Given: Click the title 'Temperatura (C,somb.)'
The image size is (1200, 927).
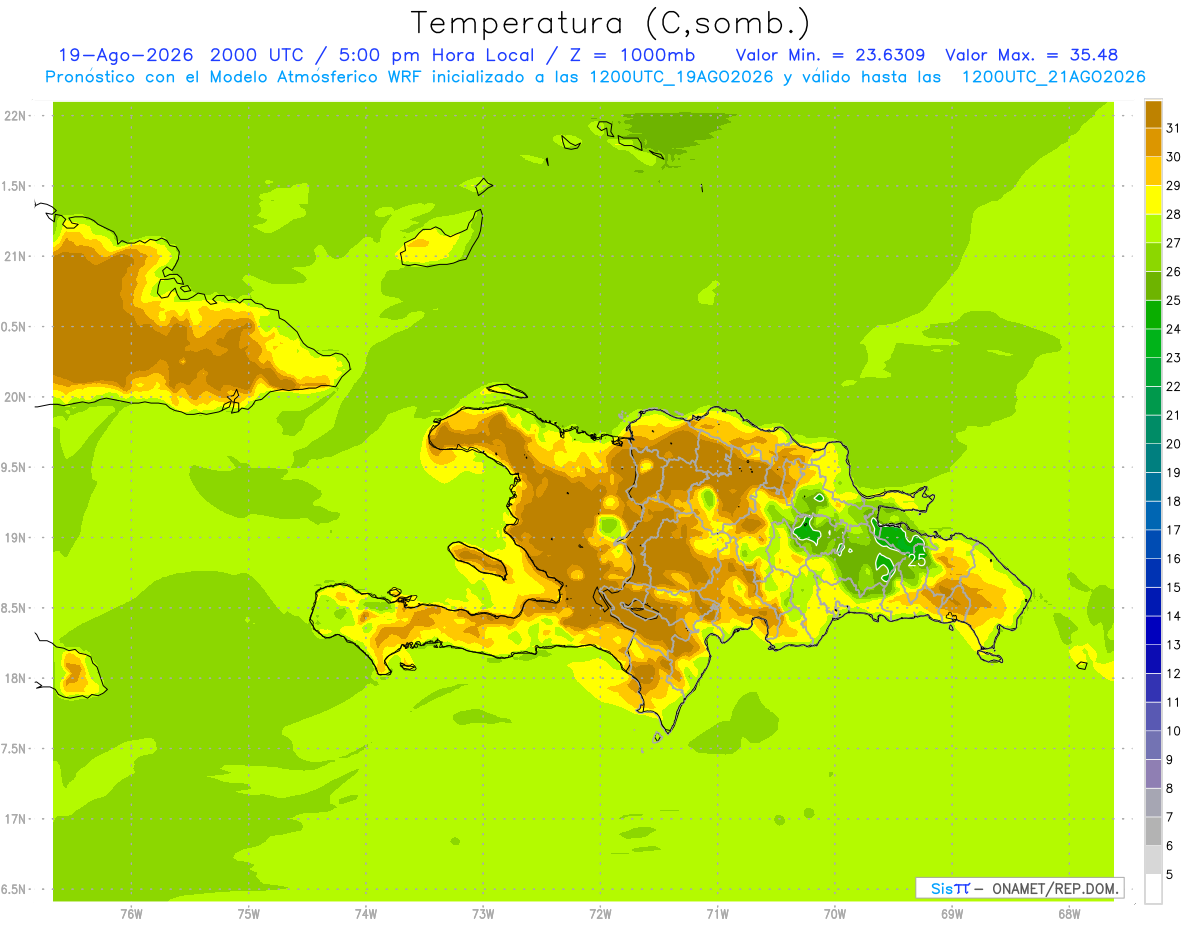Looking at the screenshot, I should [611, 23].
